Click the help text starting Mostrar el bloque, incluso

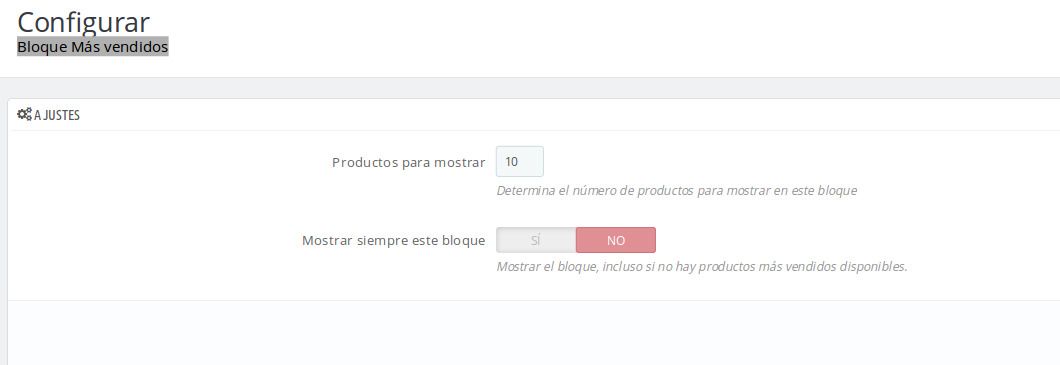702,266
